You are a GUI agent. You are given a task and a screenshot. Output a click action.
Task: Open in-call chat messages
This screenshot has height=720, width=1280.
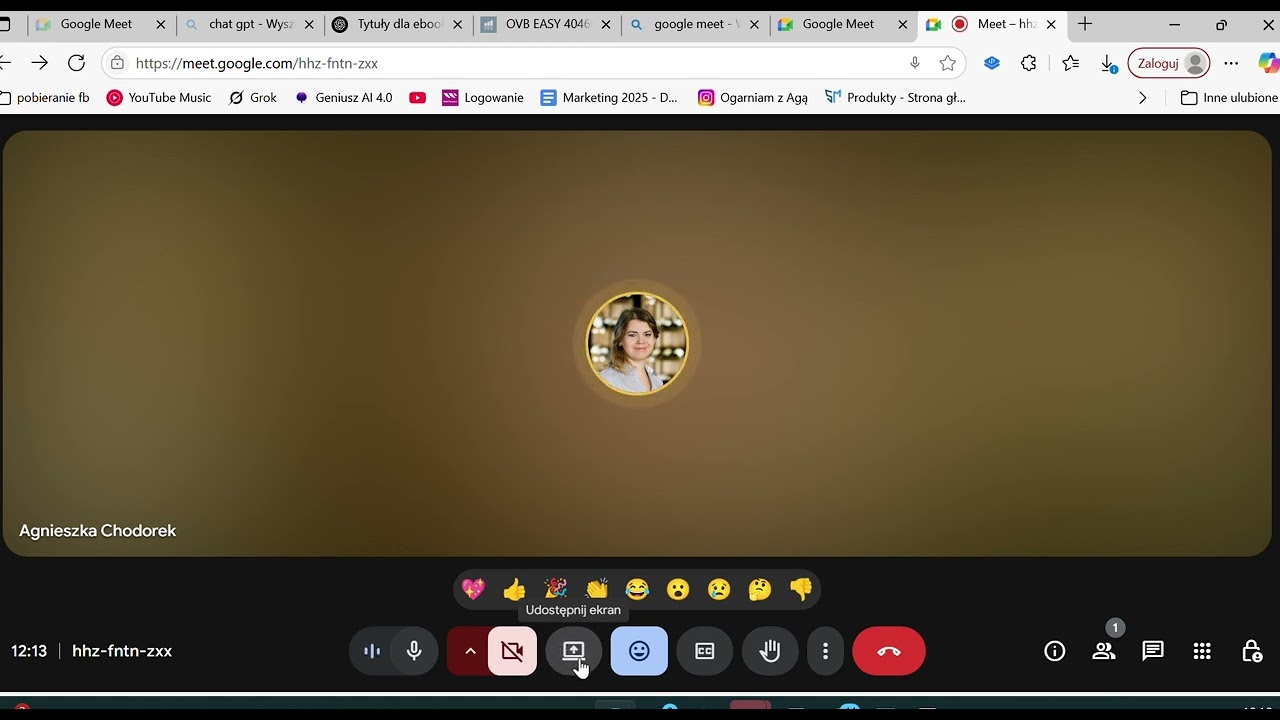tap(1153, 651)
